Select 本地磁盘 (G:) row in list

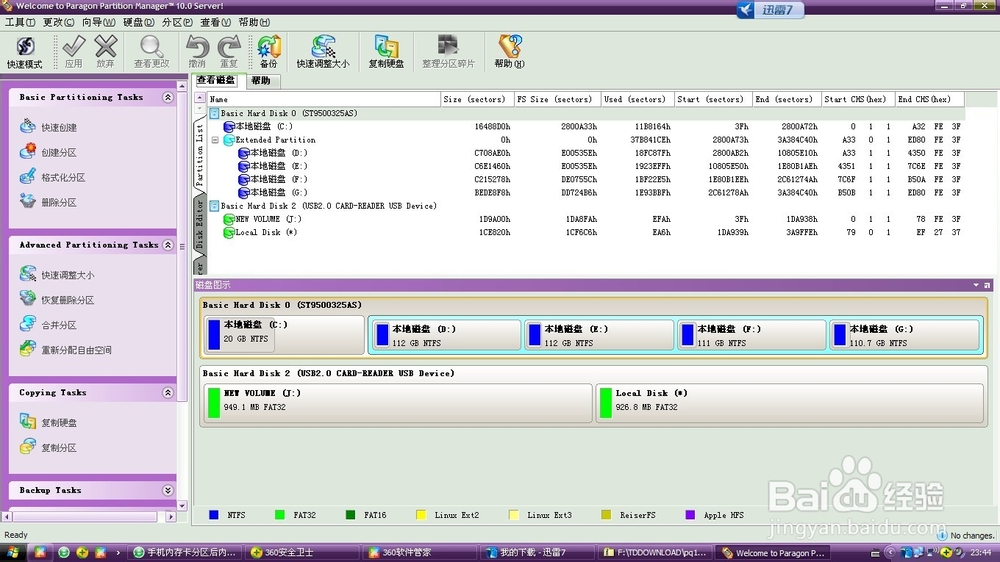pos(585,192)
